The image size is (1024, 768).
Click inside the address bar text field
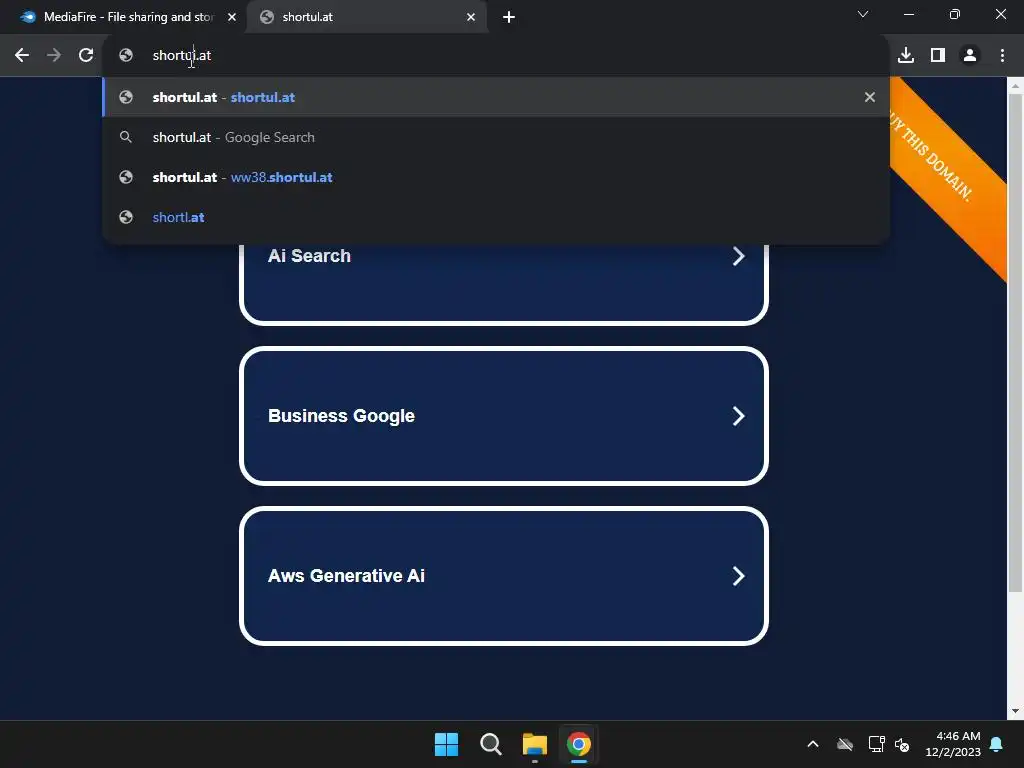click(496, 56)
